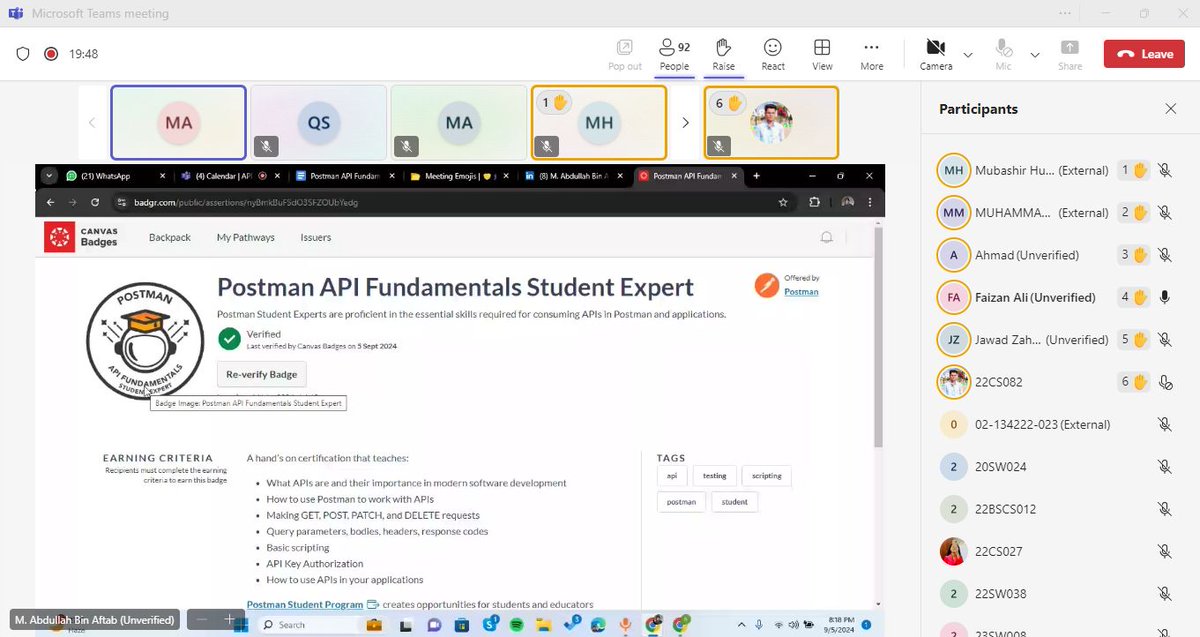
Task: Click the minus zoom-out control on shared view
Action: [202, 620]
